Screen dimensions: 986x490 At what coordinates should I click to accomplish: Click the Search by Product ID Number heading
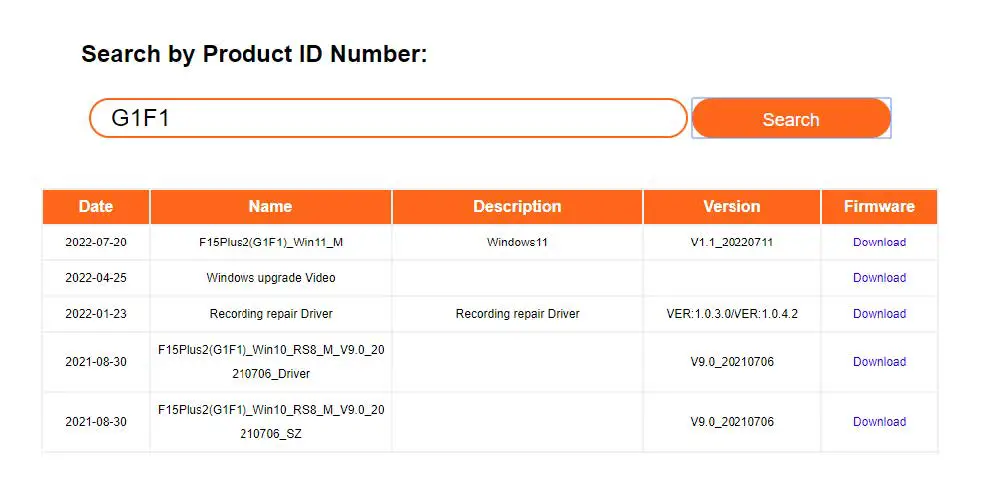[x=254, y=54]
